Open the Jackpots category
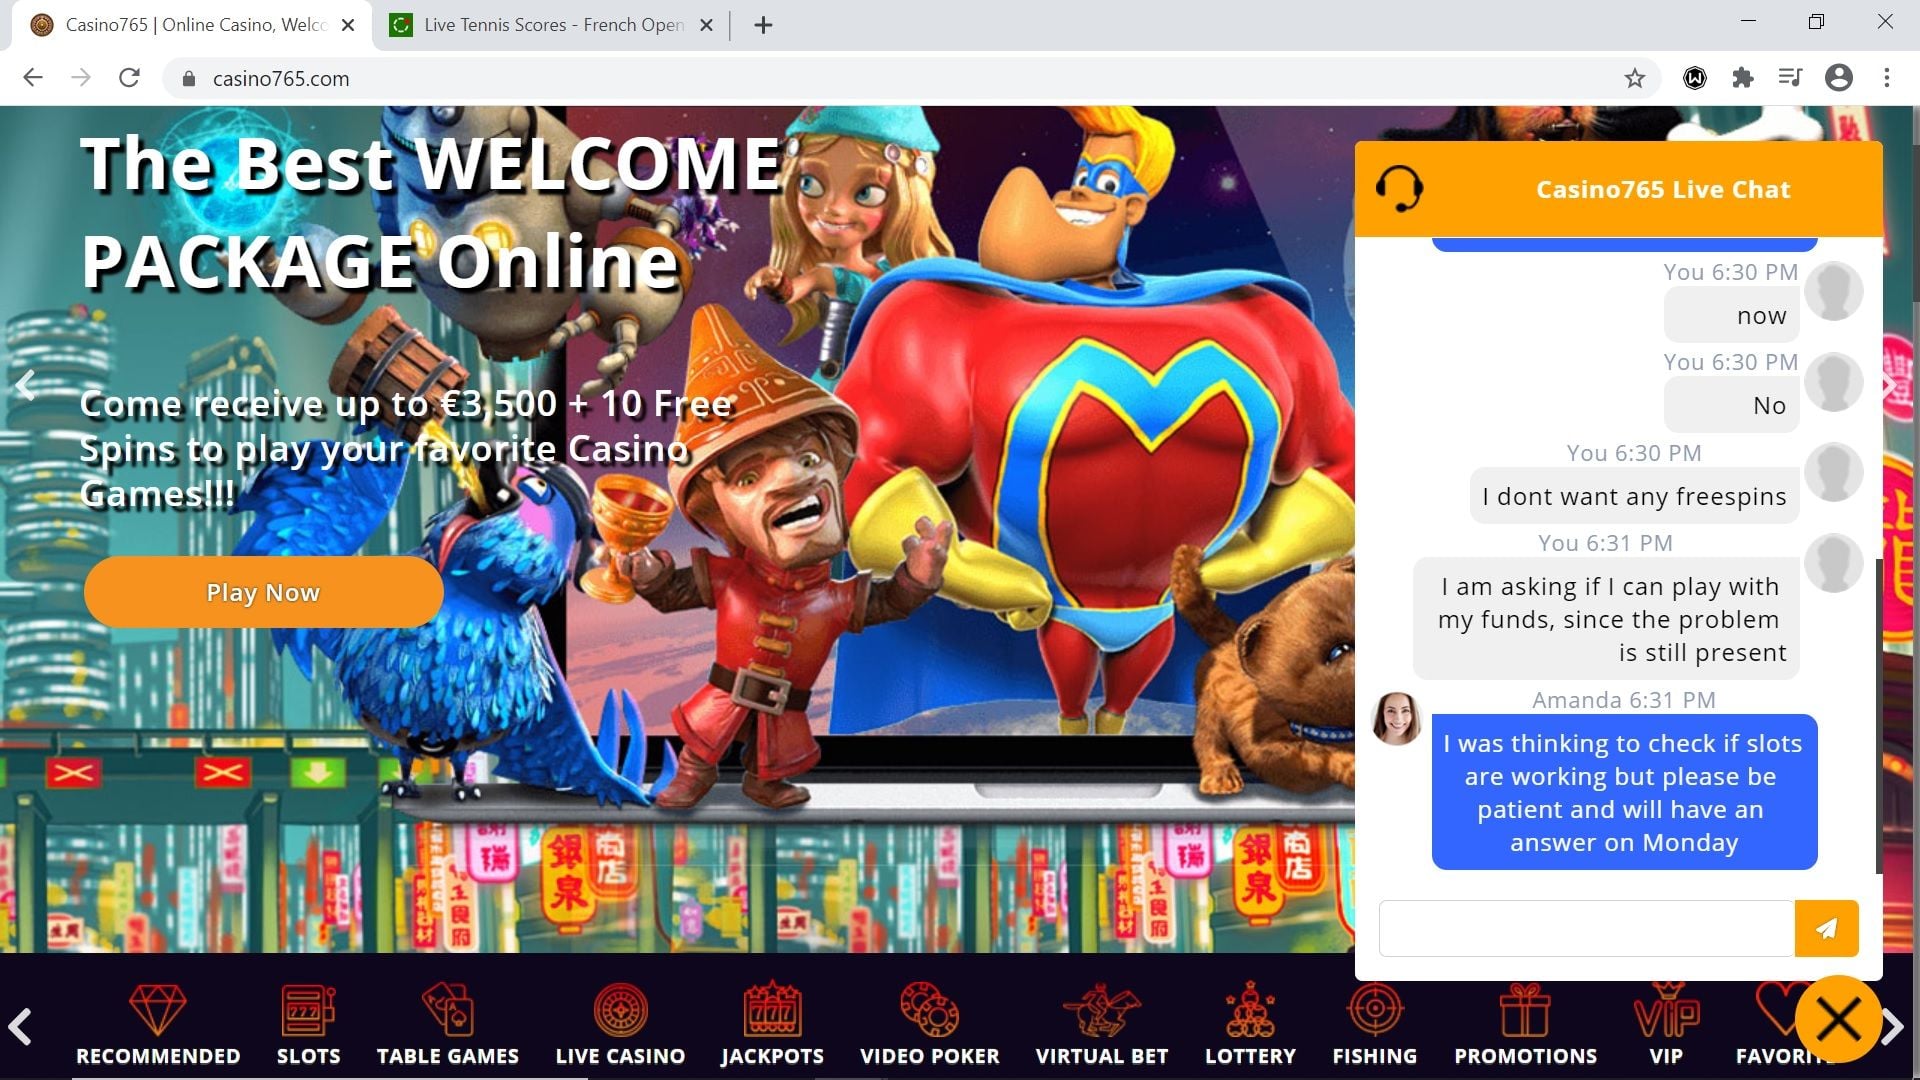 click(772, 1023)
